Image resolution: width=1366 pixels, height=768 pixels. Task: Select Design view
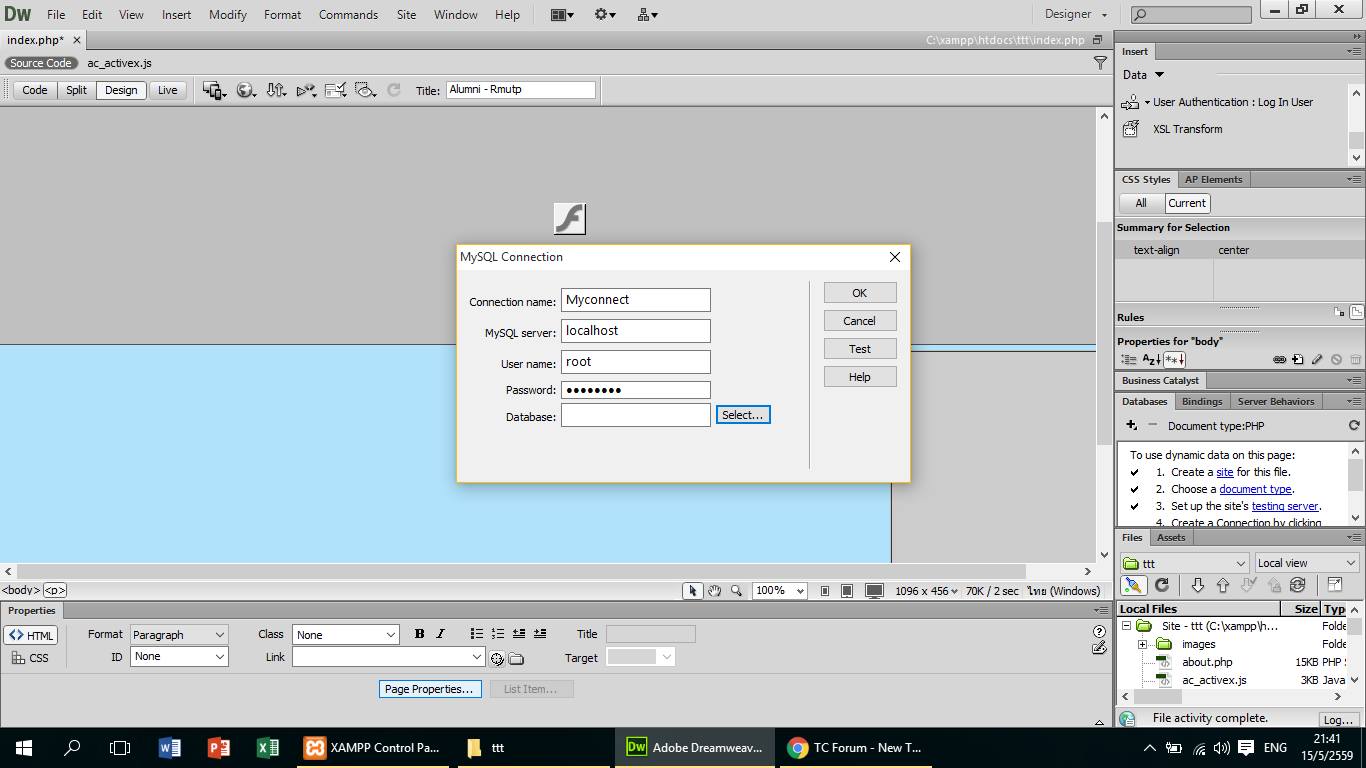click(x=121, y=90)
